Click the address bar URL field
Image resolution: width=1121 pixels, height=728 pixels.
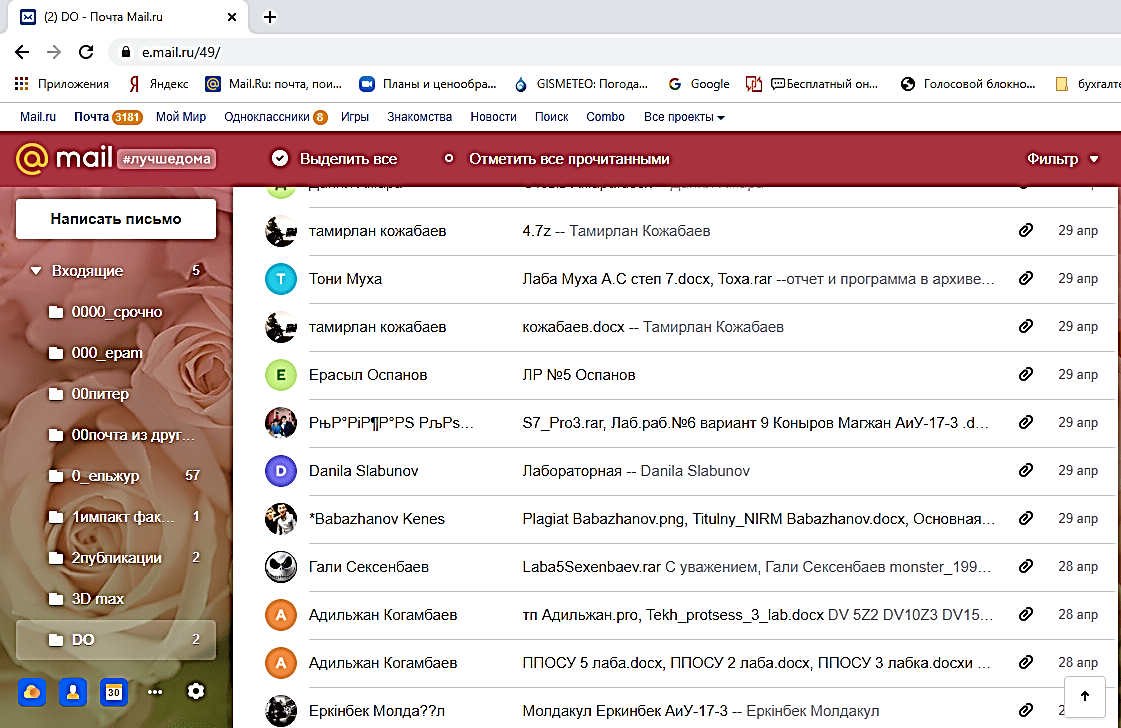click(615, 52)
